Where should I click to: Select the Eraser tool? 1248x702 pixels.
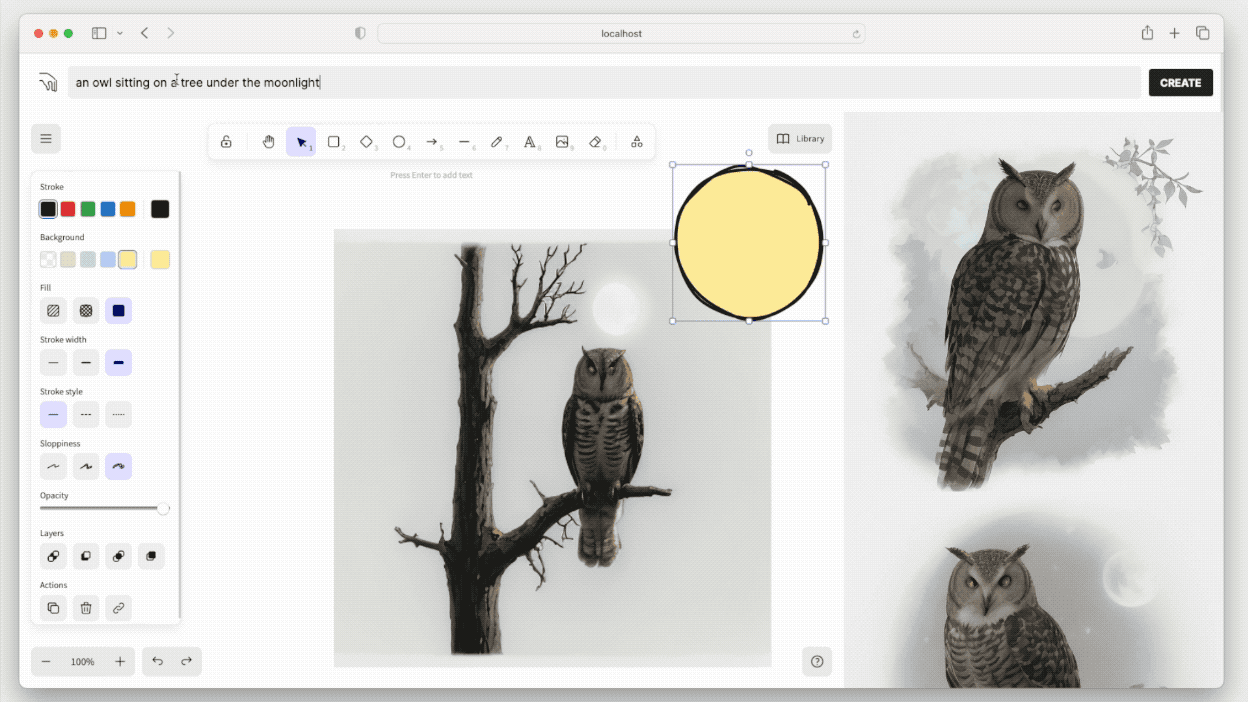click(595, 142)
